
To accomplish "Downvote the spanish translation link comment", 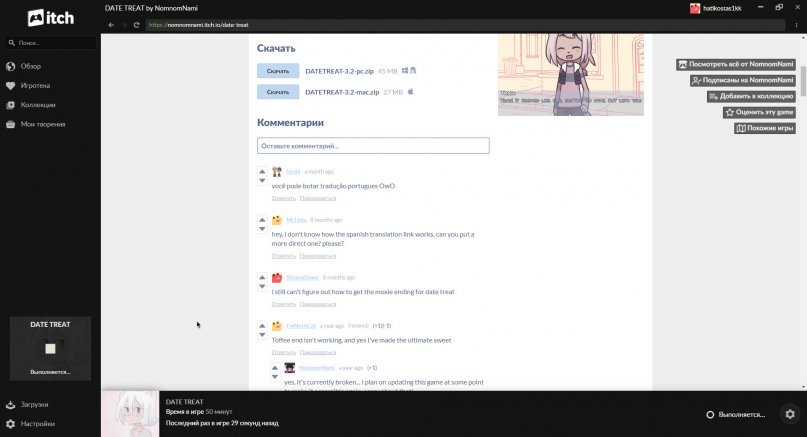I will tap(262, 229).
